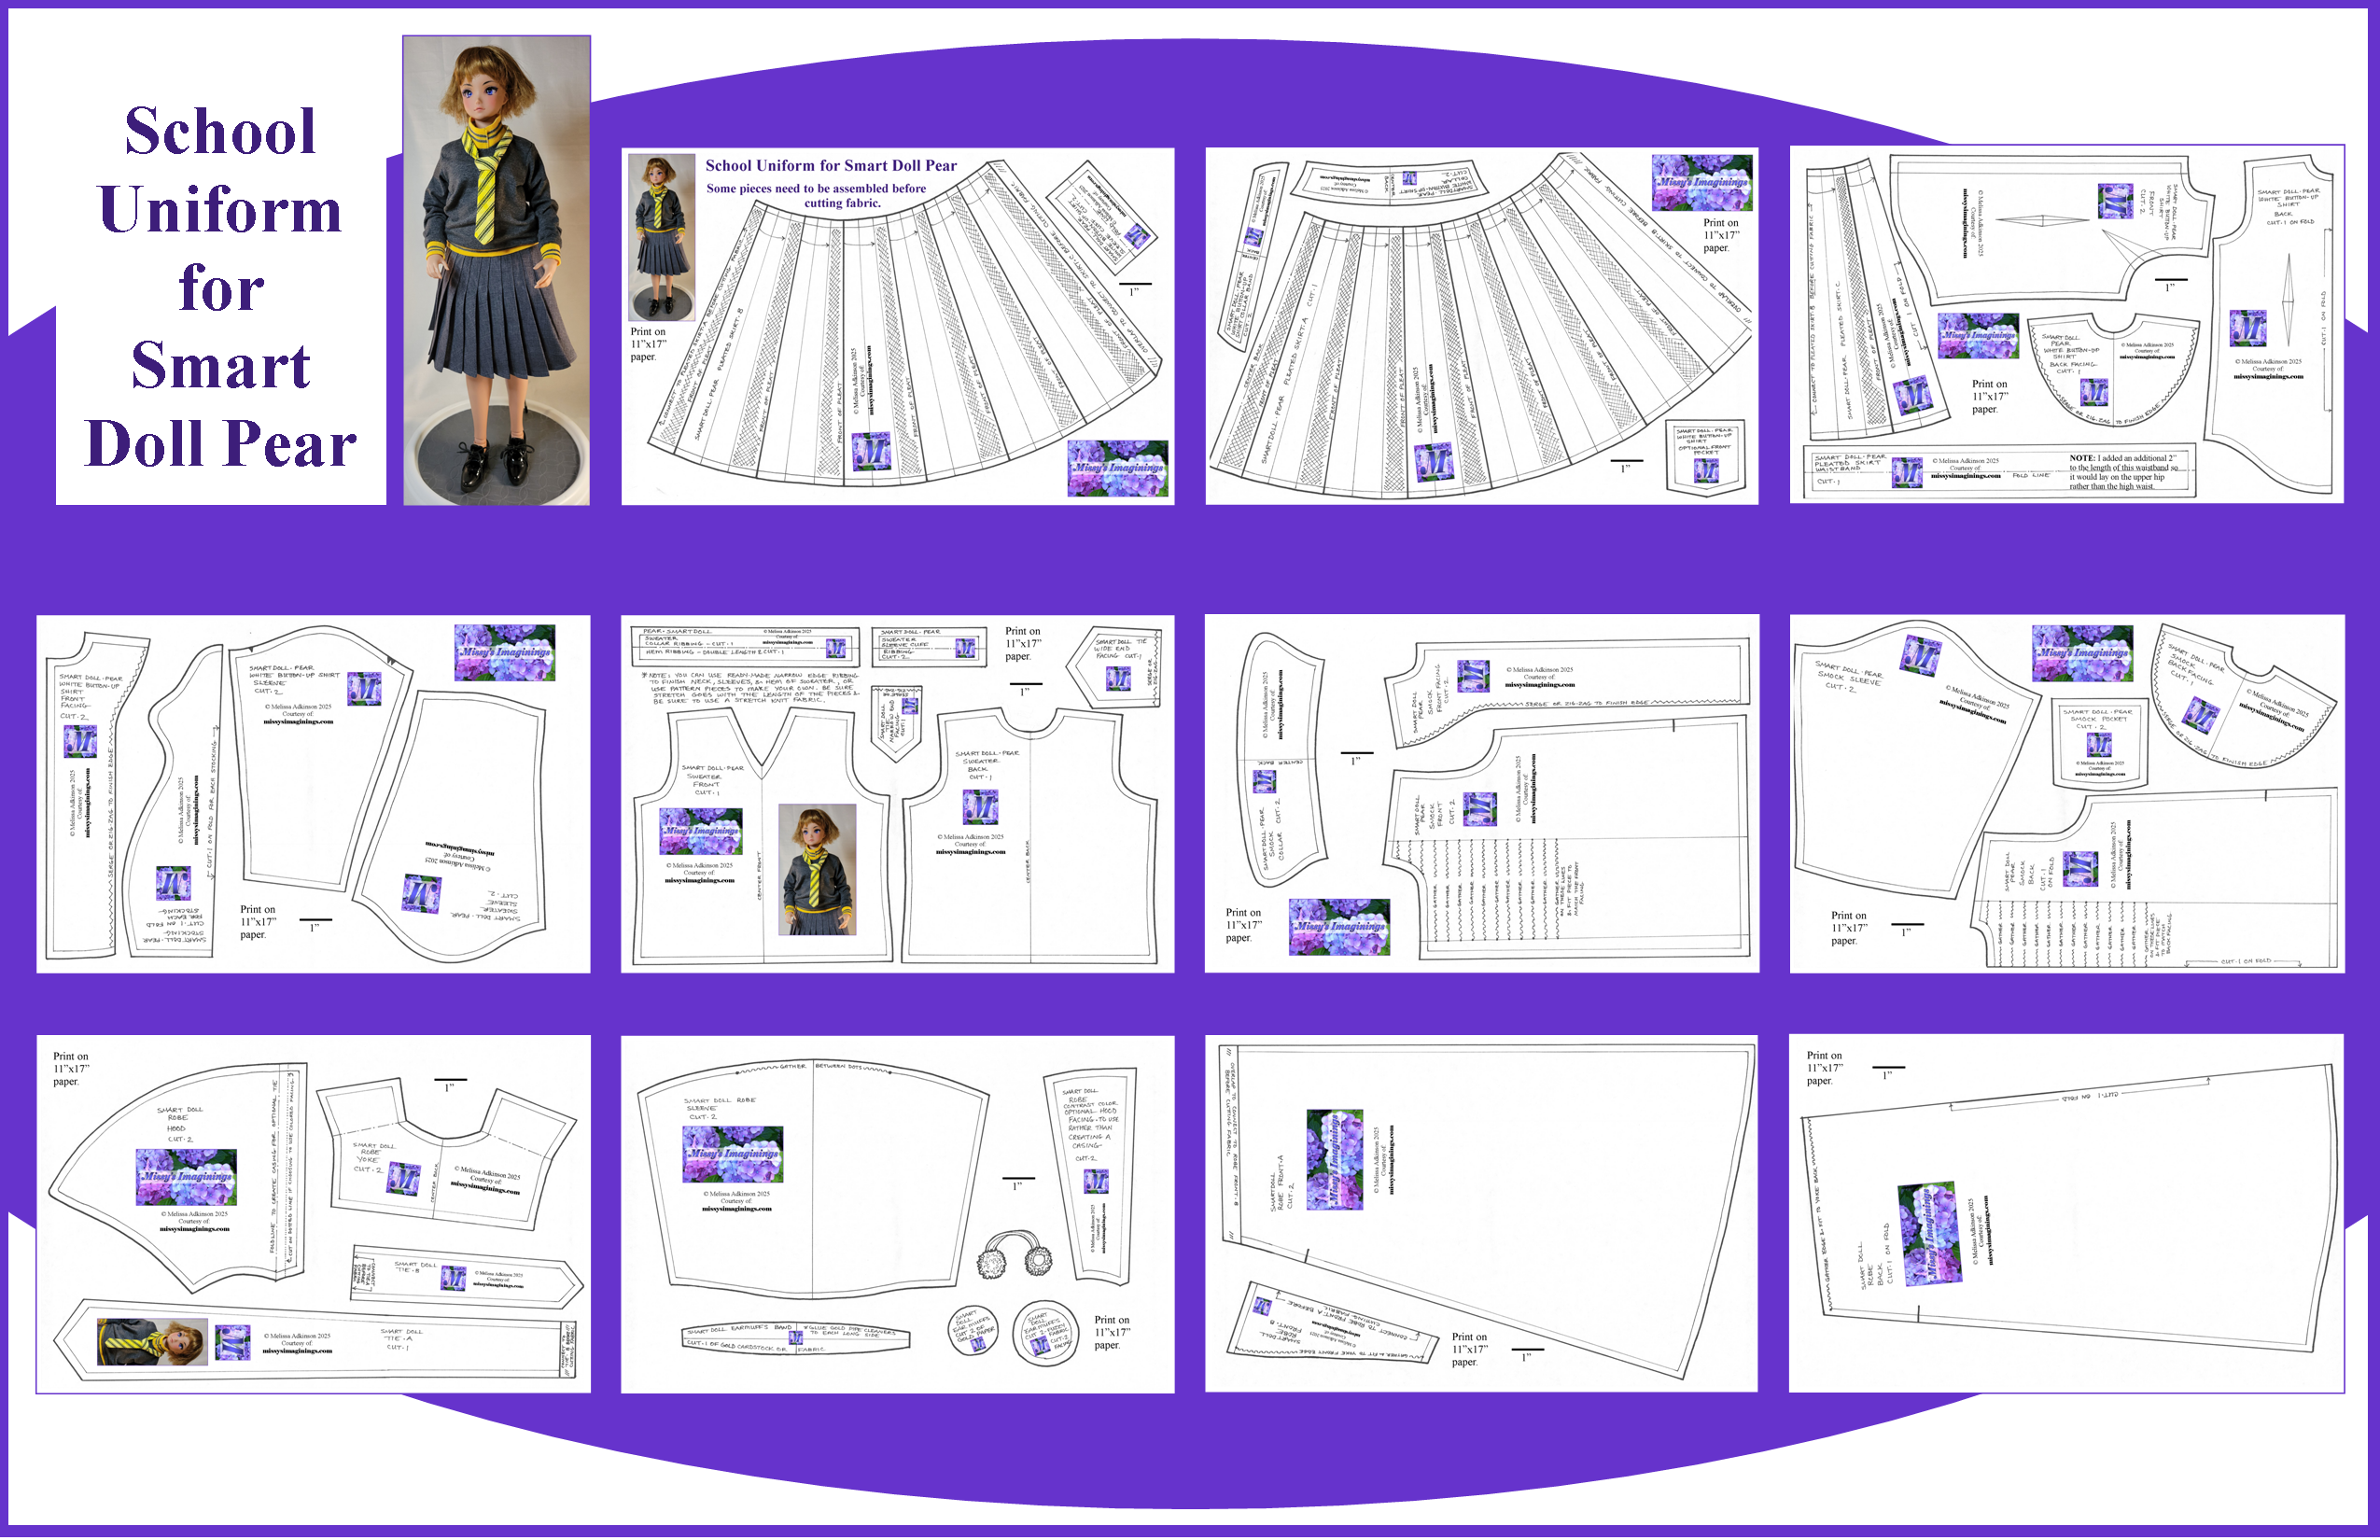This screenshot has height=1540, width=2380.
Task: Click 'School Uniform for Smart Doll Pear' page heading
Action: coord(830,166)
